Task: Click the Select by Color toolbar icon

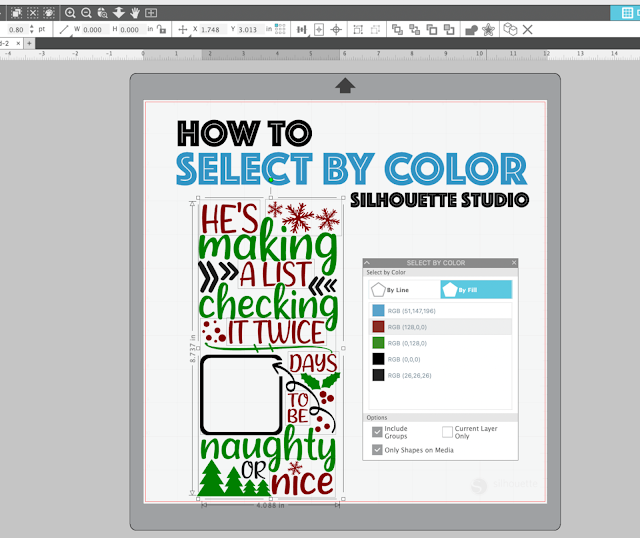Action: (x=49, y=13)
